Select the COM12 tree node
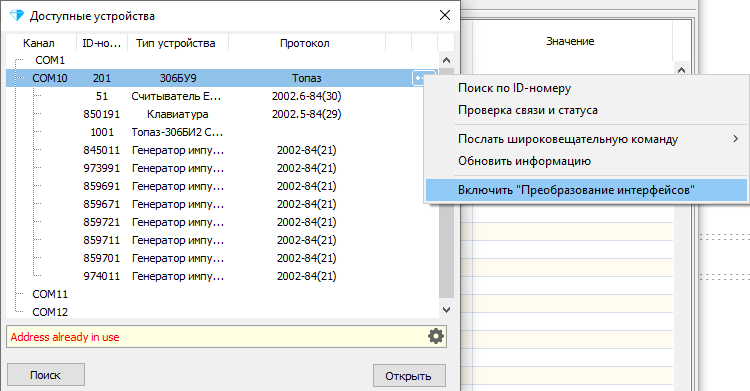This screenshot has height=391, width=750. click(x=50, y=312)
